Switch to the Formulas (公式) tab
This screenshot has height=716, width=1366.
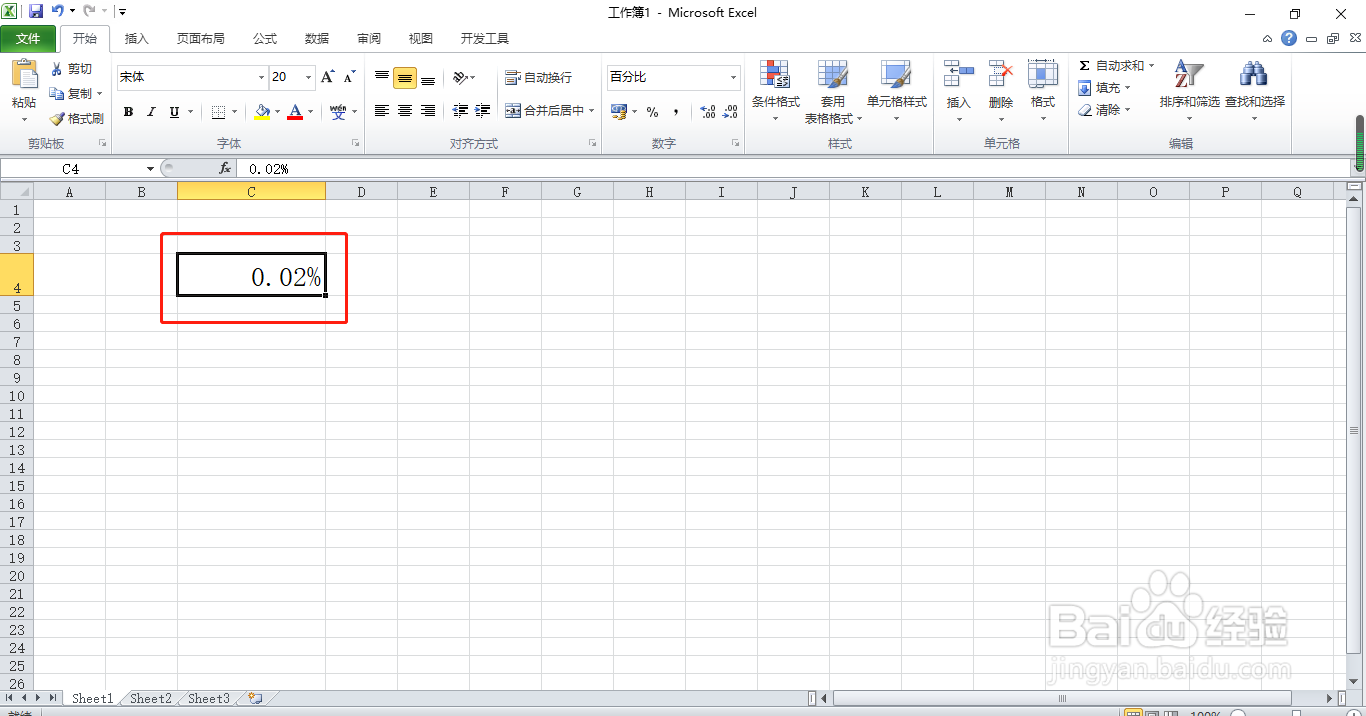[x=265, y=39]
